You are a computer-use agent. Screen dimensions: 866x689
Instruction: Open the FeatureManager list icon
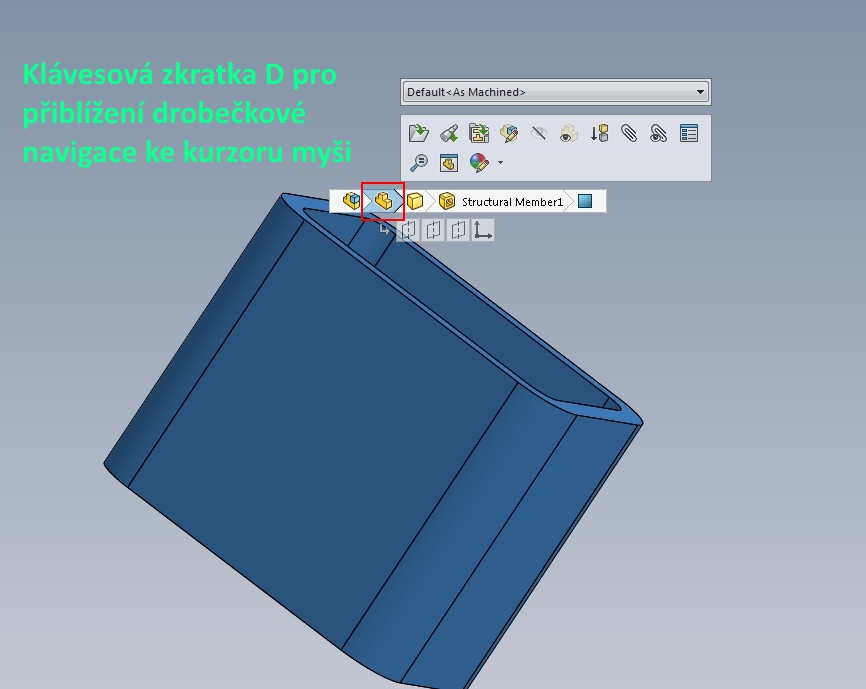[x=688, y=132]
